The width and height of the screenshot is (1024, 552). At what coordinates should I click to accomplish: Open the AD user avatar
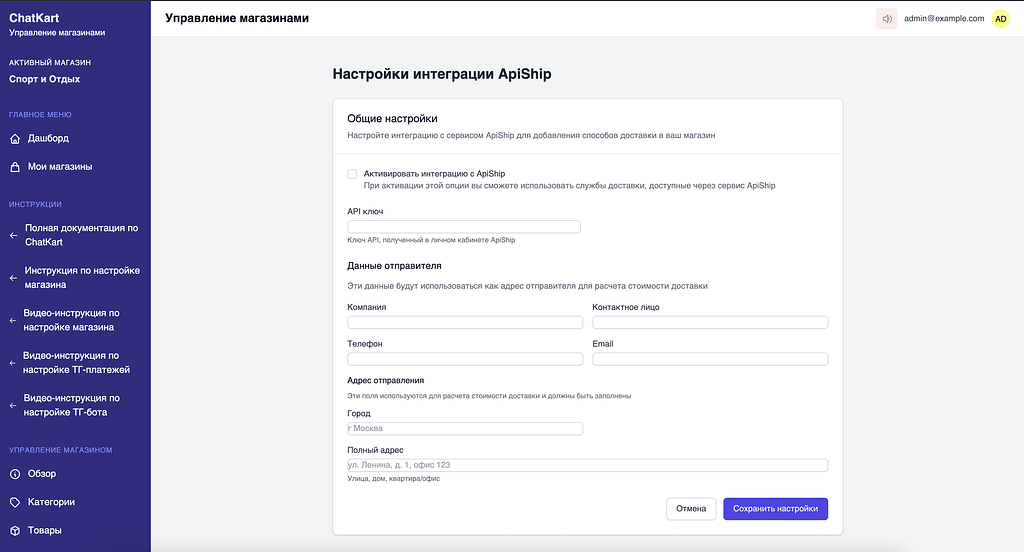1000,19
